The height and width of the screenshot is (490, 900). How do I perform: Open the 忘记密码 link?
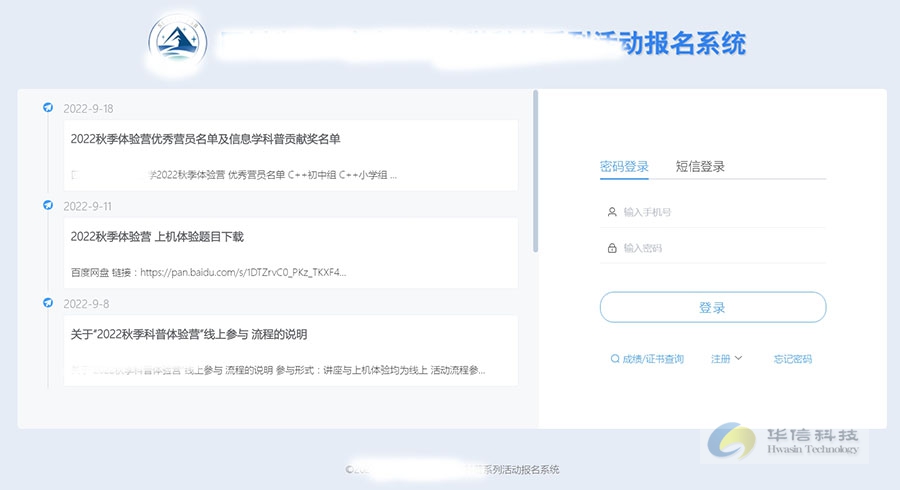(x=792, y=359)
